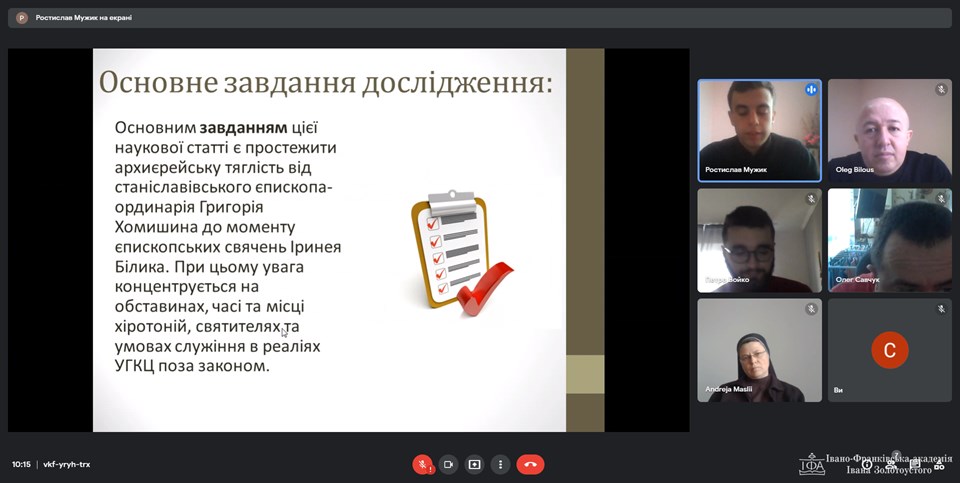Open the activities icon

[938, 464]
